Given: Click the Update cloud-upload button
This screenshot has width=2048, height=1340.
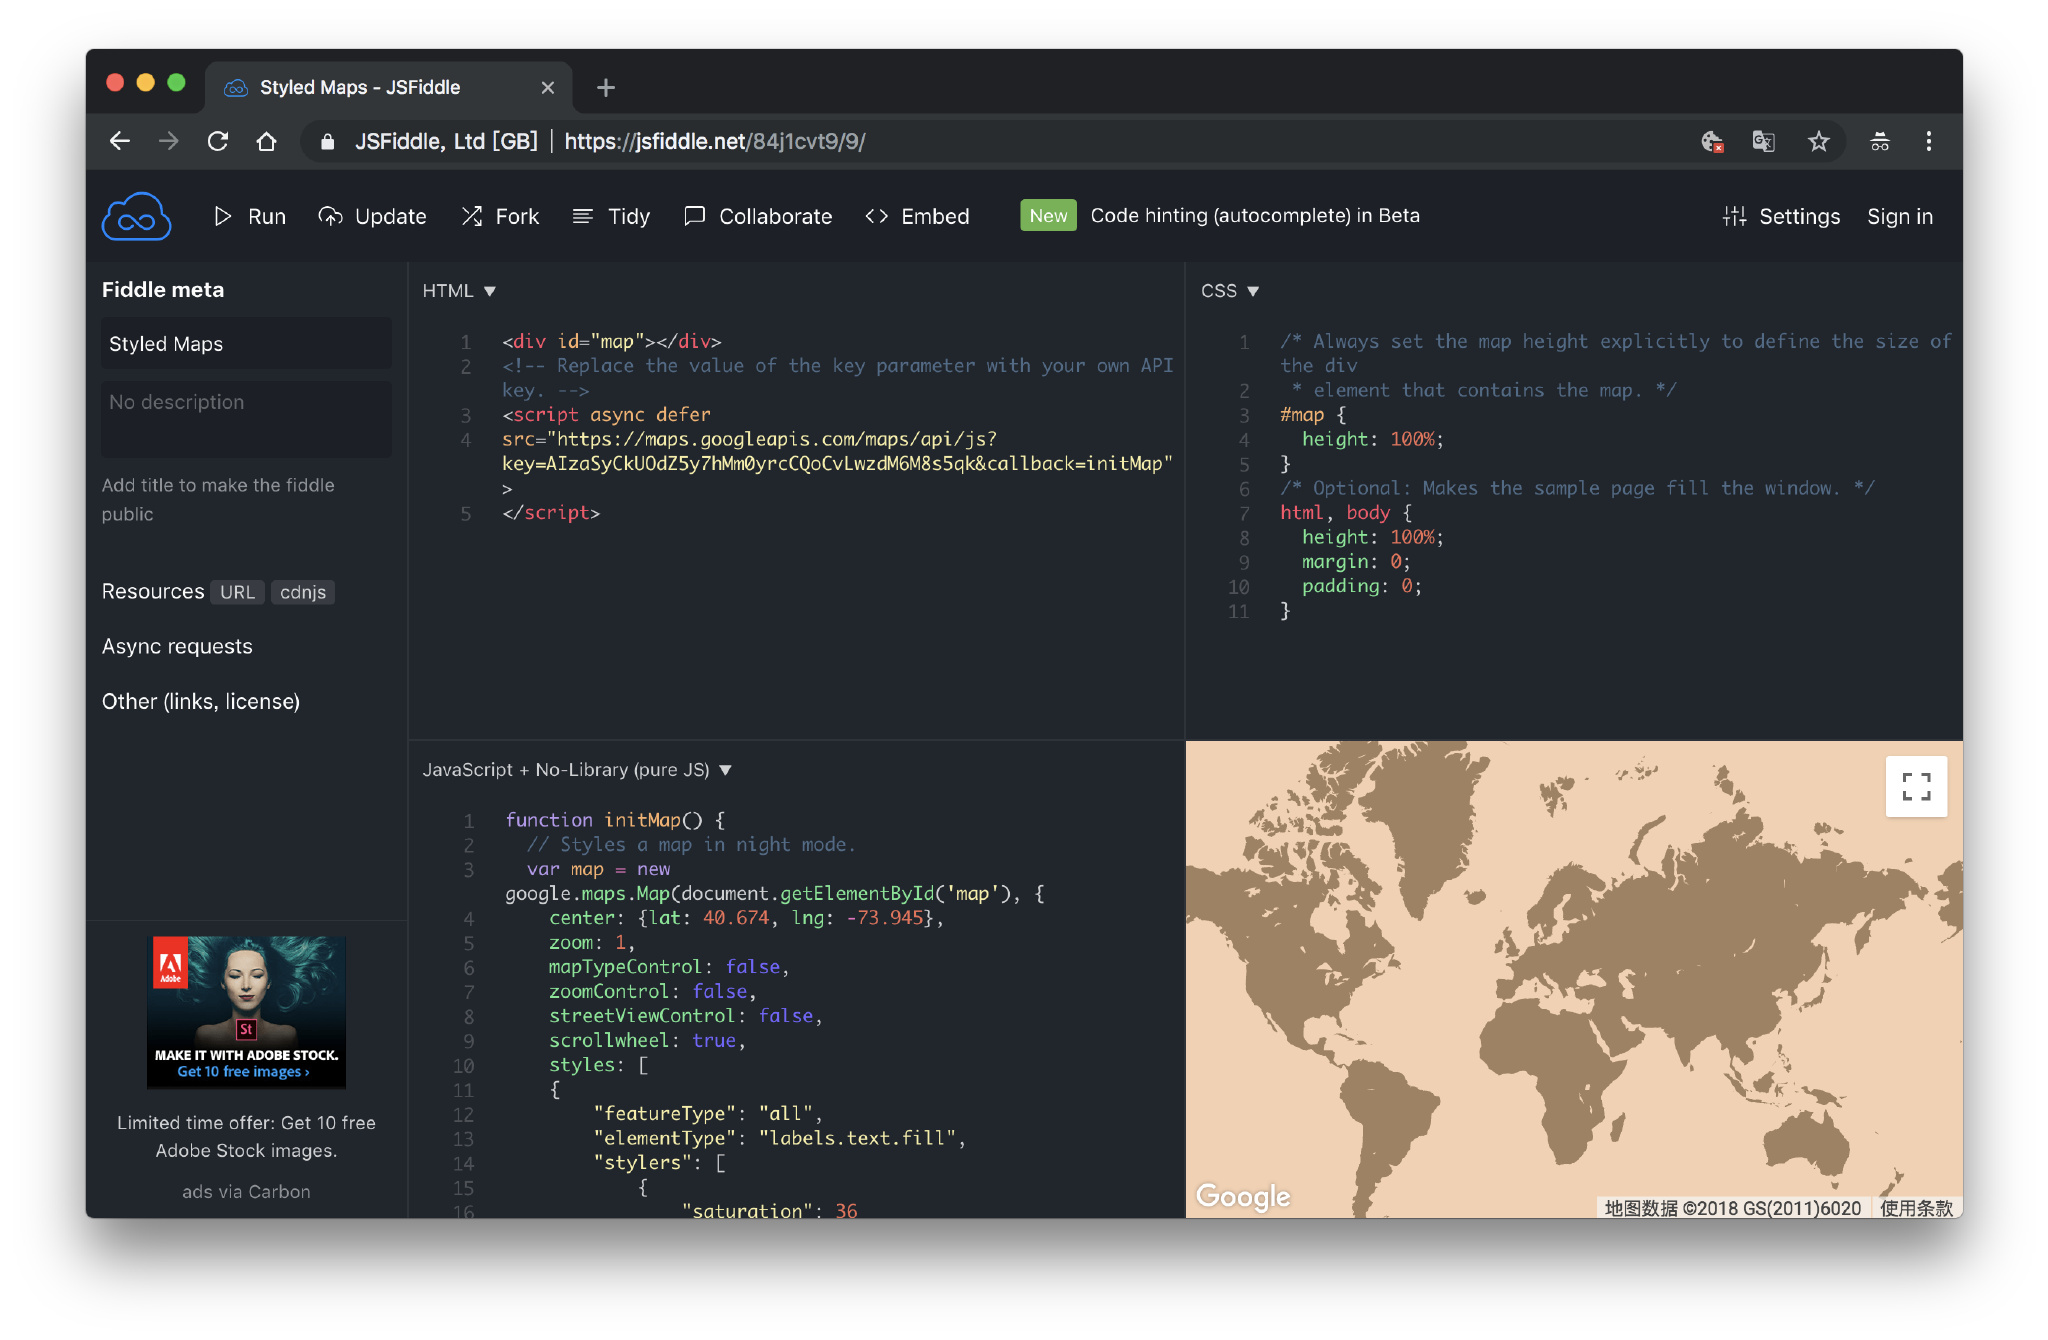Looking at the screenshot, I should click(372, 216).
